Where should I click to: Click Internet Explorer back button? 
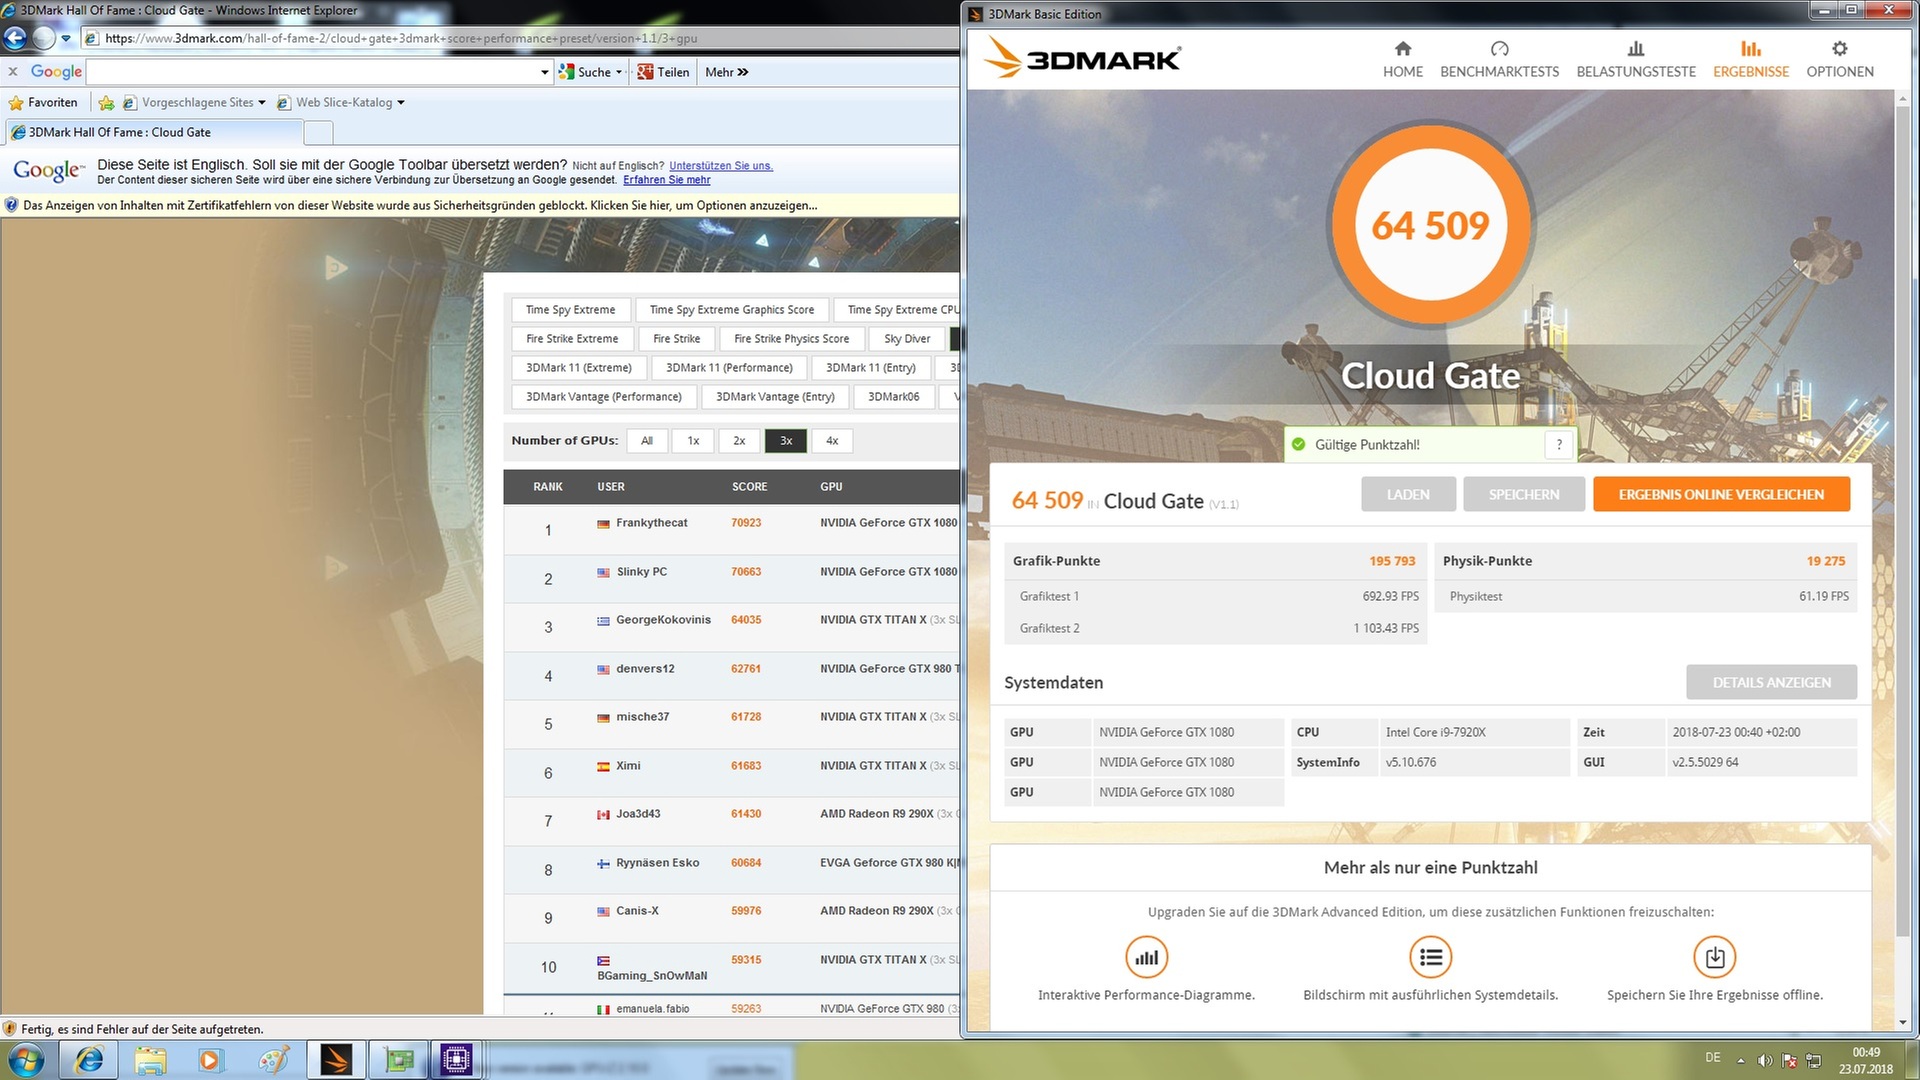tap(15, 38)
